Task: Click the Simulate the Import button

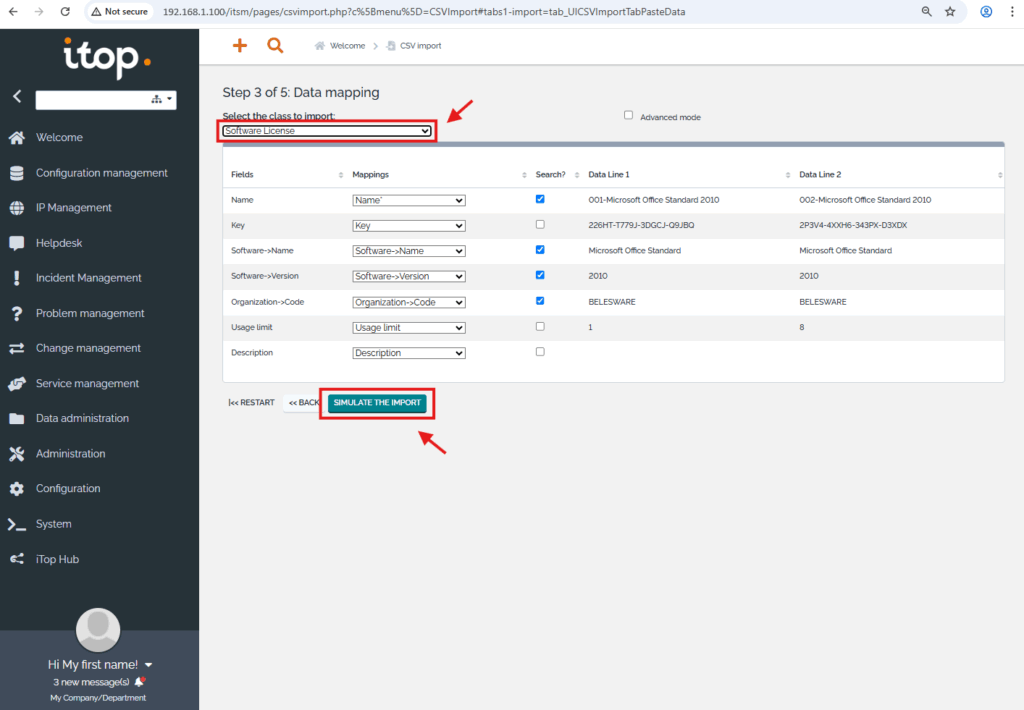Action: (x=378, y=402)
